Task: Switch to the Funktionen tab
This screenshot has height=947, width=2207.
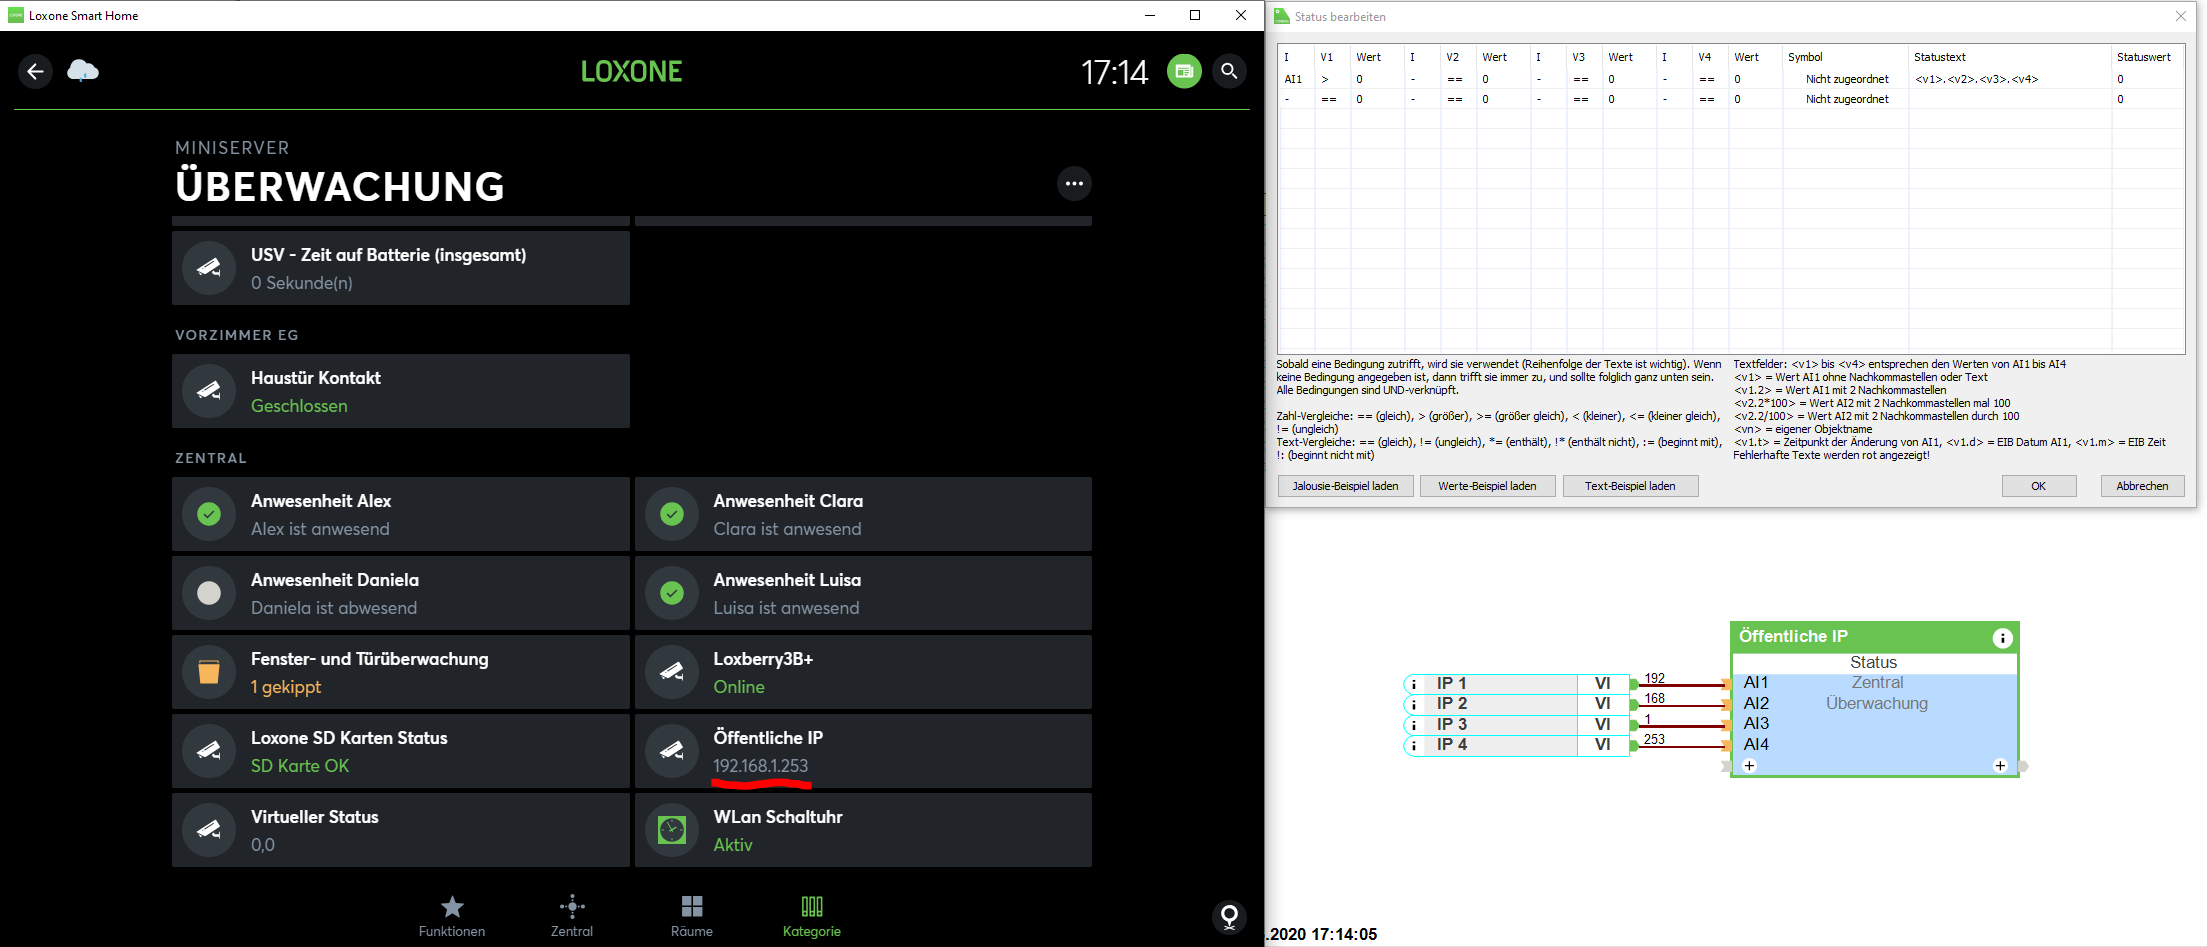Action: pos(452,917)
